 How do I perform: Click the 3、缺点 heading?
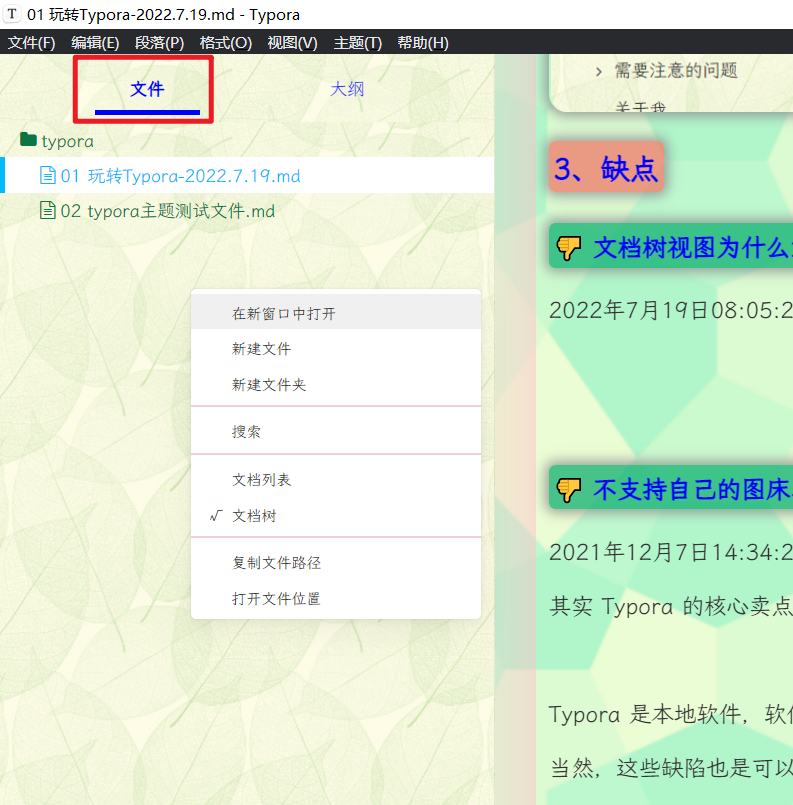click(606, 168)
